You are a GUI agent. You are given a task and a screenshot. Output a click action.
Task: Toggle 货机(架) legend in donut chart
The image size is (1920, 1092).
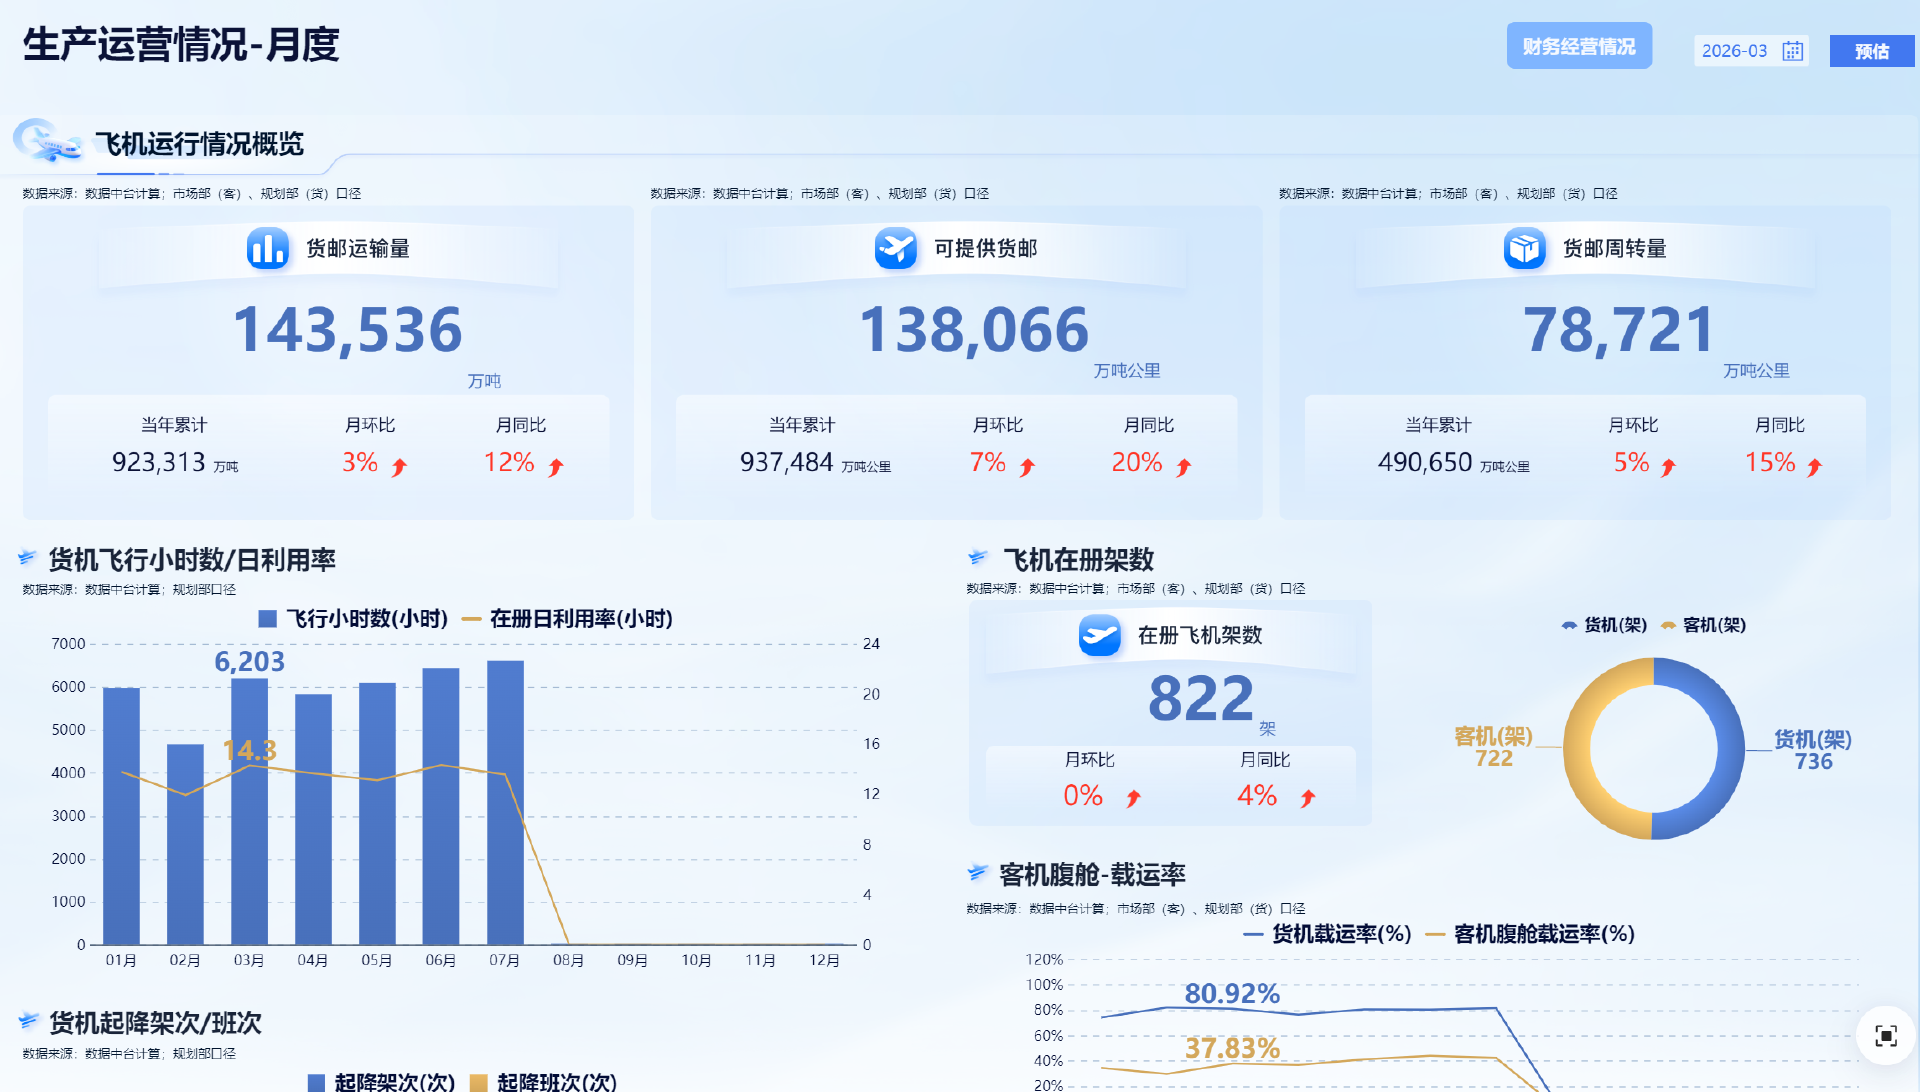(1604, 625)
